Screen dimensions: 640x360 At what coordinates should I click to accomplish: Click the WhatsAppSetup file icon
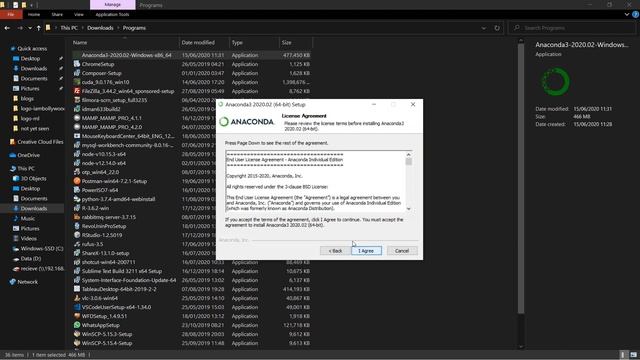click(x=77, y=325)
